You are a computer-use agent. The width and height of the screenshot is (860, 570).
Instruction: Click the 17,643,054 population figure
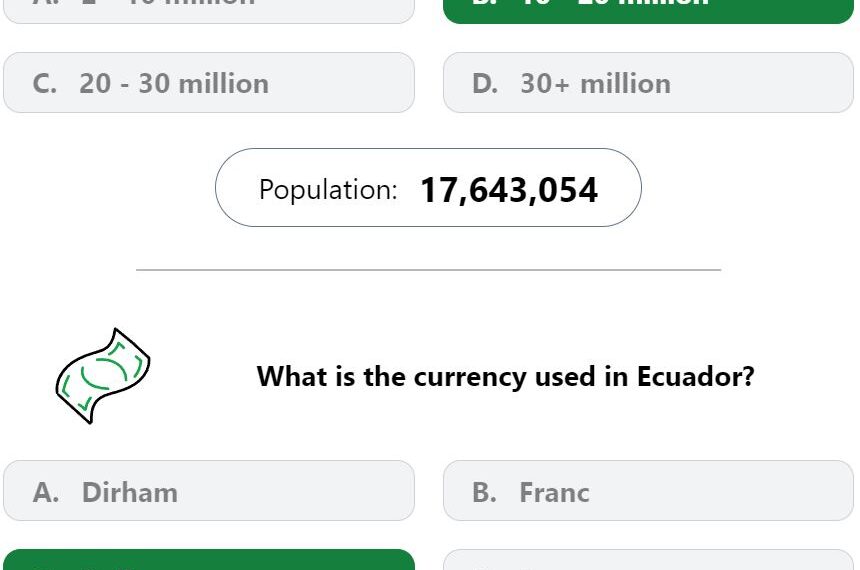509,190
